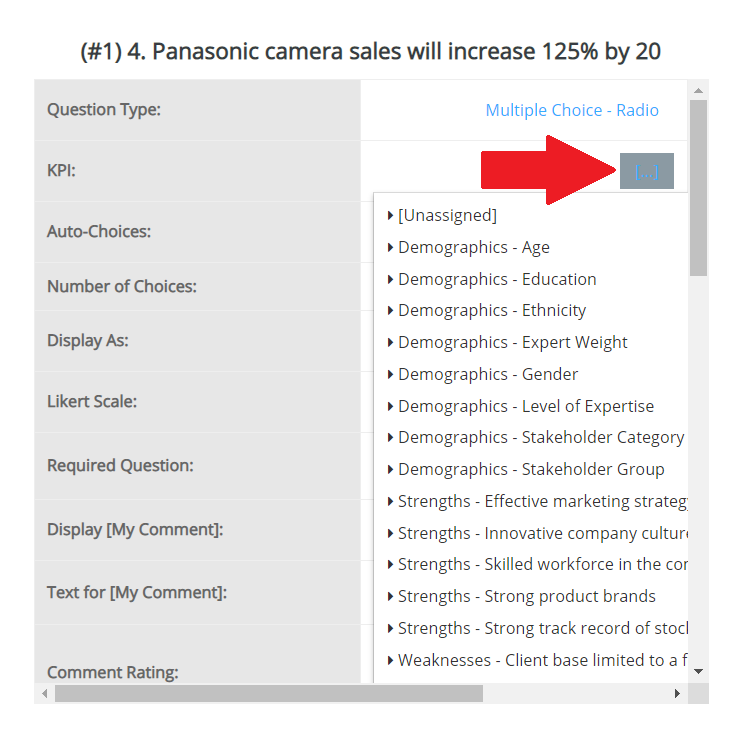Click the KPI chart icon button
Viewport: 745px width, 739px height.
(x=647, y=171)
